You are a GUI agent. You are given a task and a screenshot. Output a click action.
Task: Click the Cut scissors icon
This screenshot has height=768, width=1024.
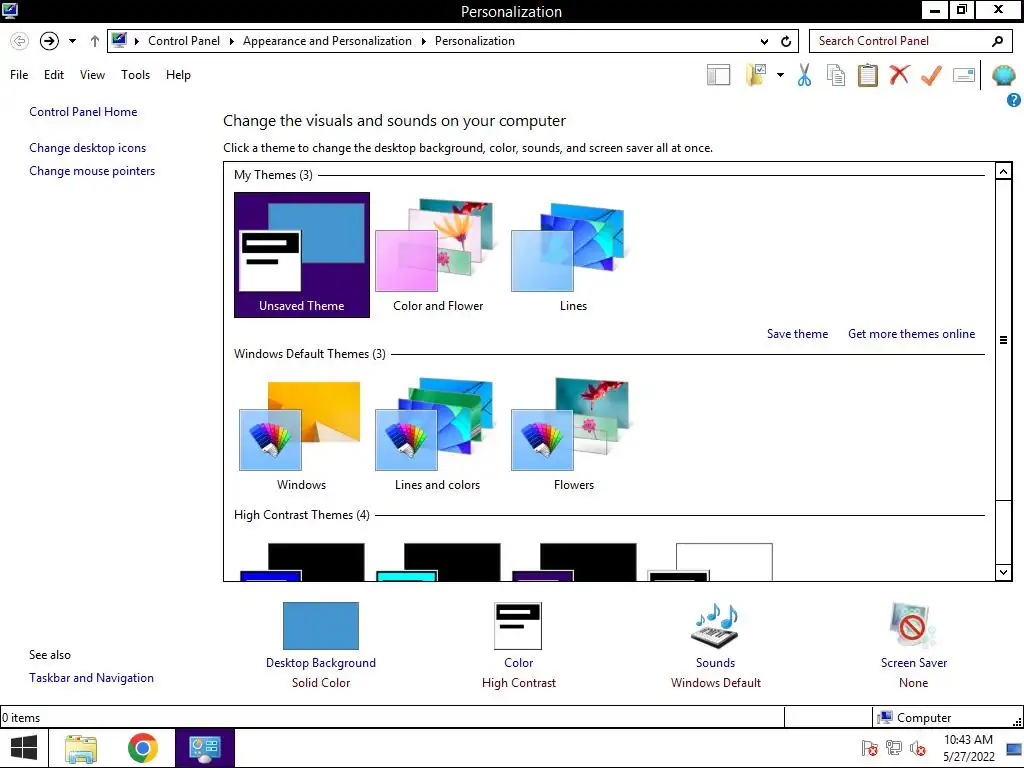click(805, 75)
